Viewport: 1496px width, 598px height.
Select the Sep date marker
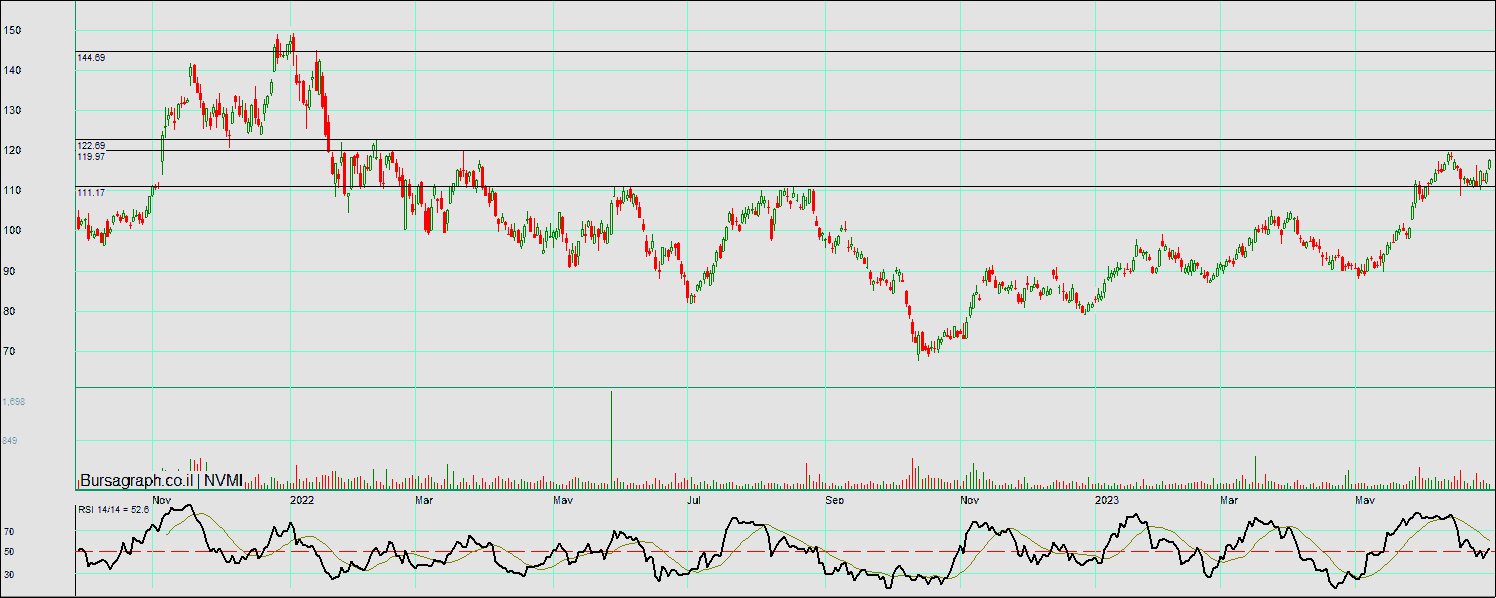[834, 499]
